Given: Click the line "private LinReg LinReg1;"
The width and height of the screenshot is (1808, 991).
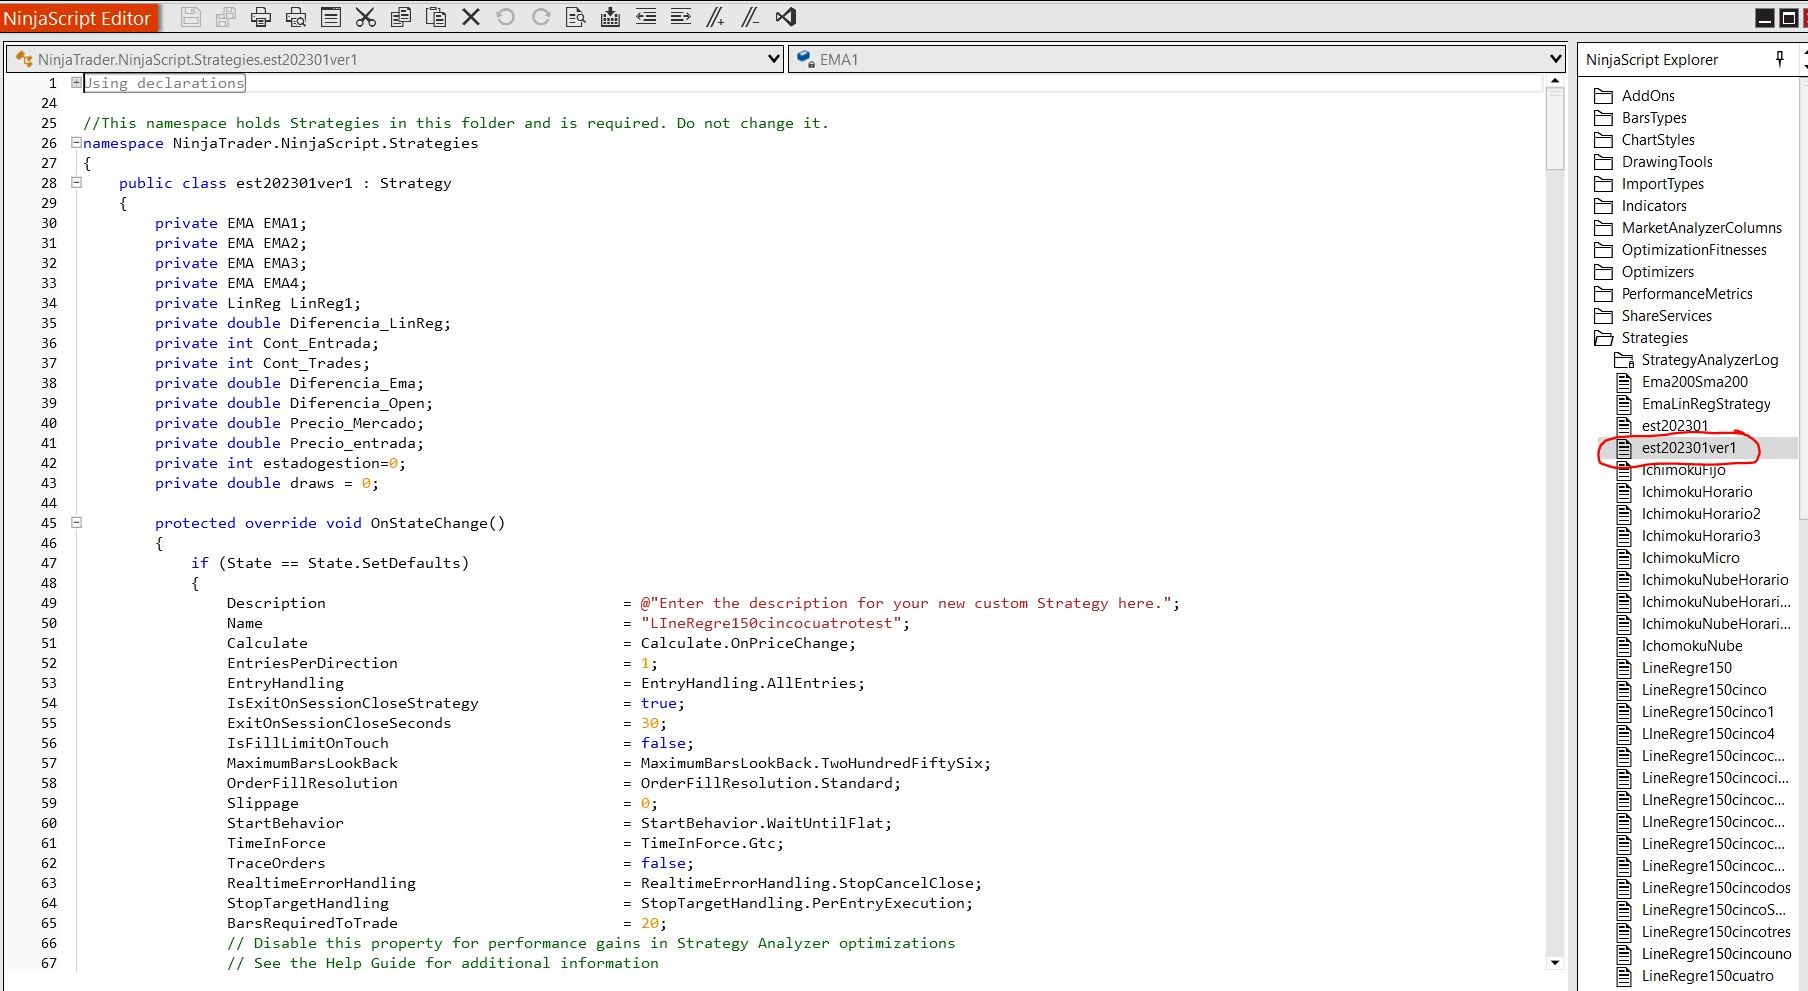Looking at the screenshot, I should click(258, 303).
